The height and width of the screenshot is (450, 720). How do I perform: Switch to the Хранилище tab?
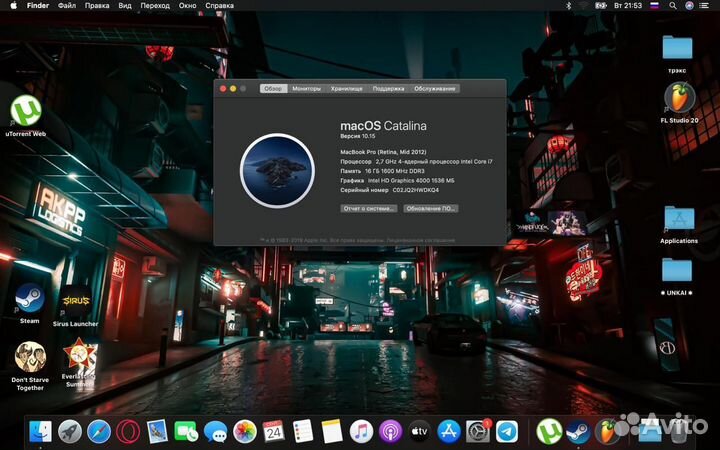(347, 89)
